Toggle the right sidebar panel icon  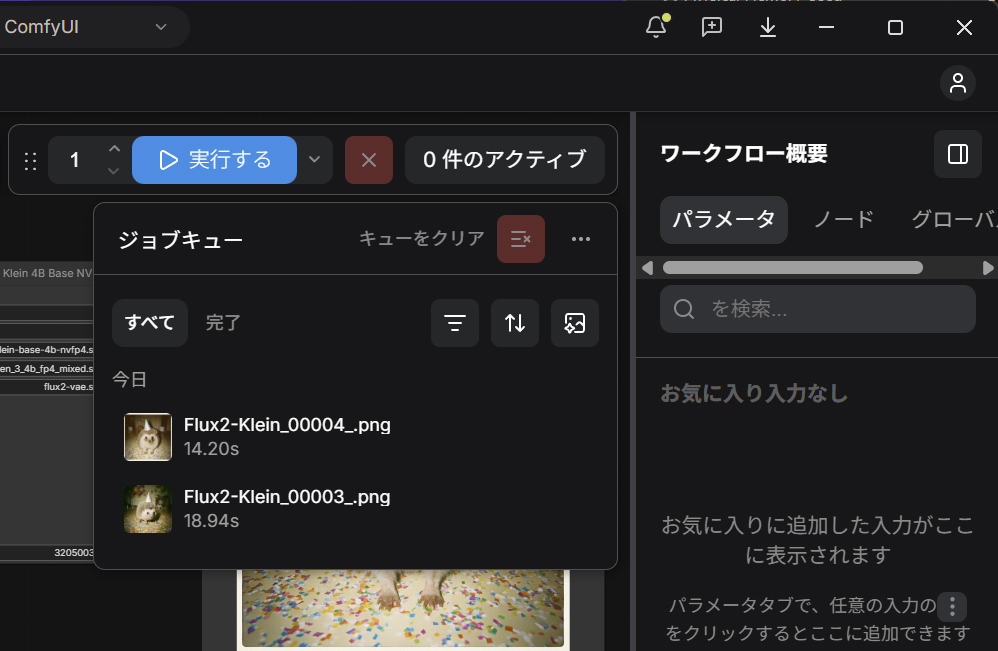pyautogui.click(x=958, y=154)
